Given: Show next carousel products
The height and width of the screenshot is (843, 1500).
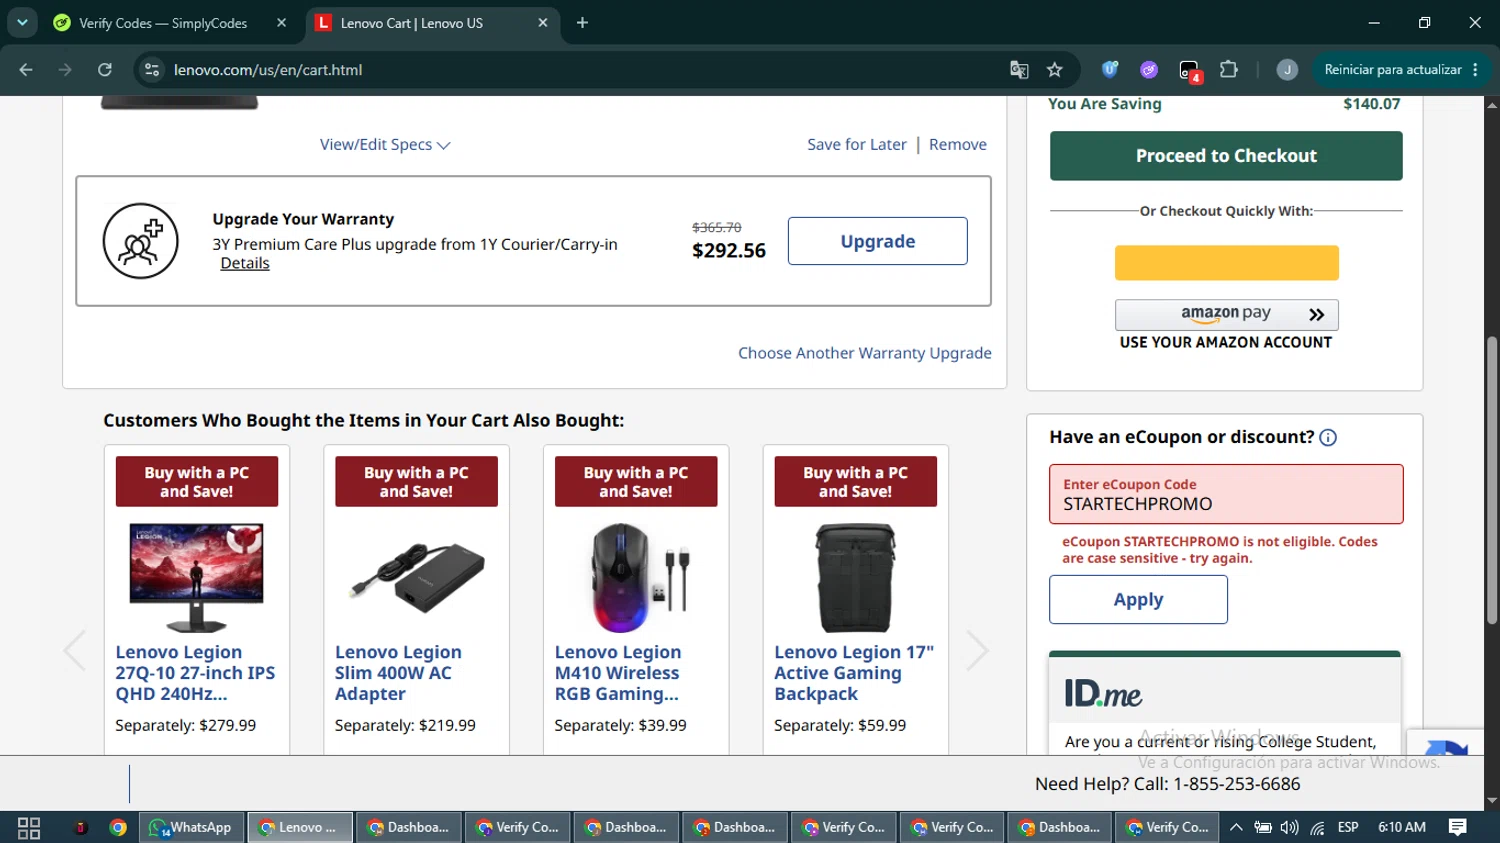Looking at the screenshot, I should pos(977,651).
